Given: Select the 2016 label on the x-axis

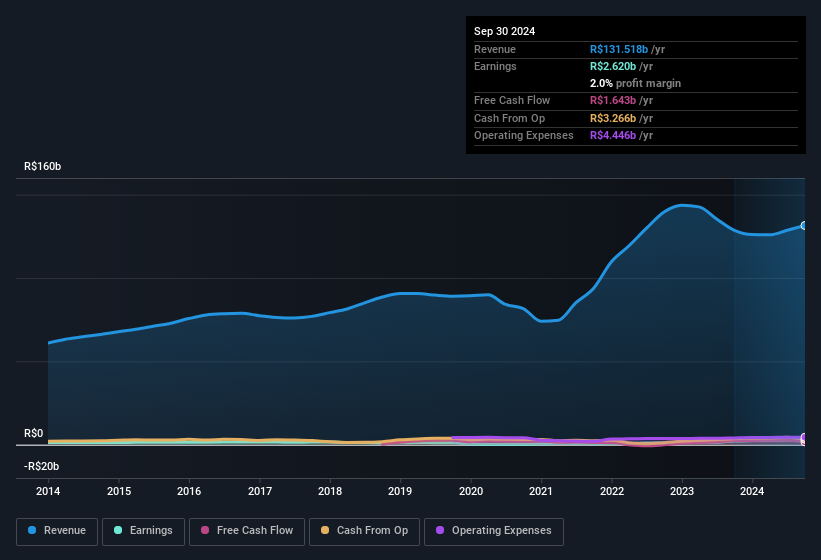Looking at the screenshot, I should [189, 491].
